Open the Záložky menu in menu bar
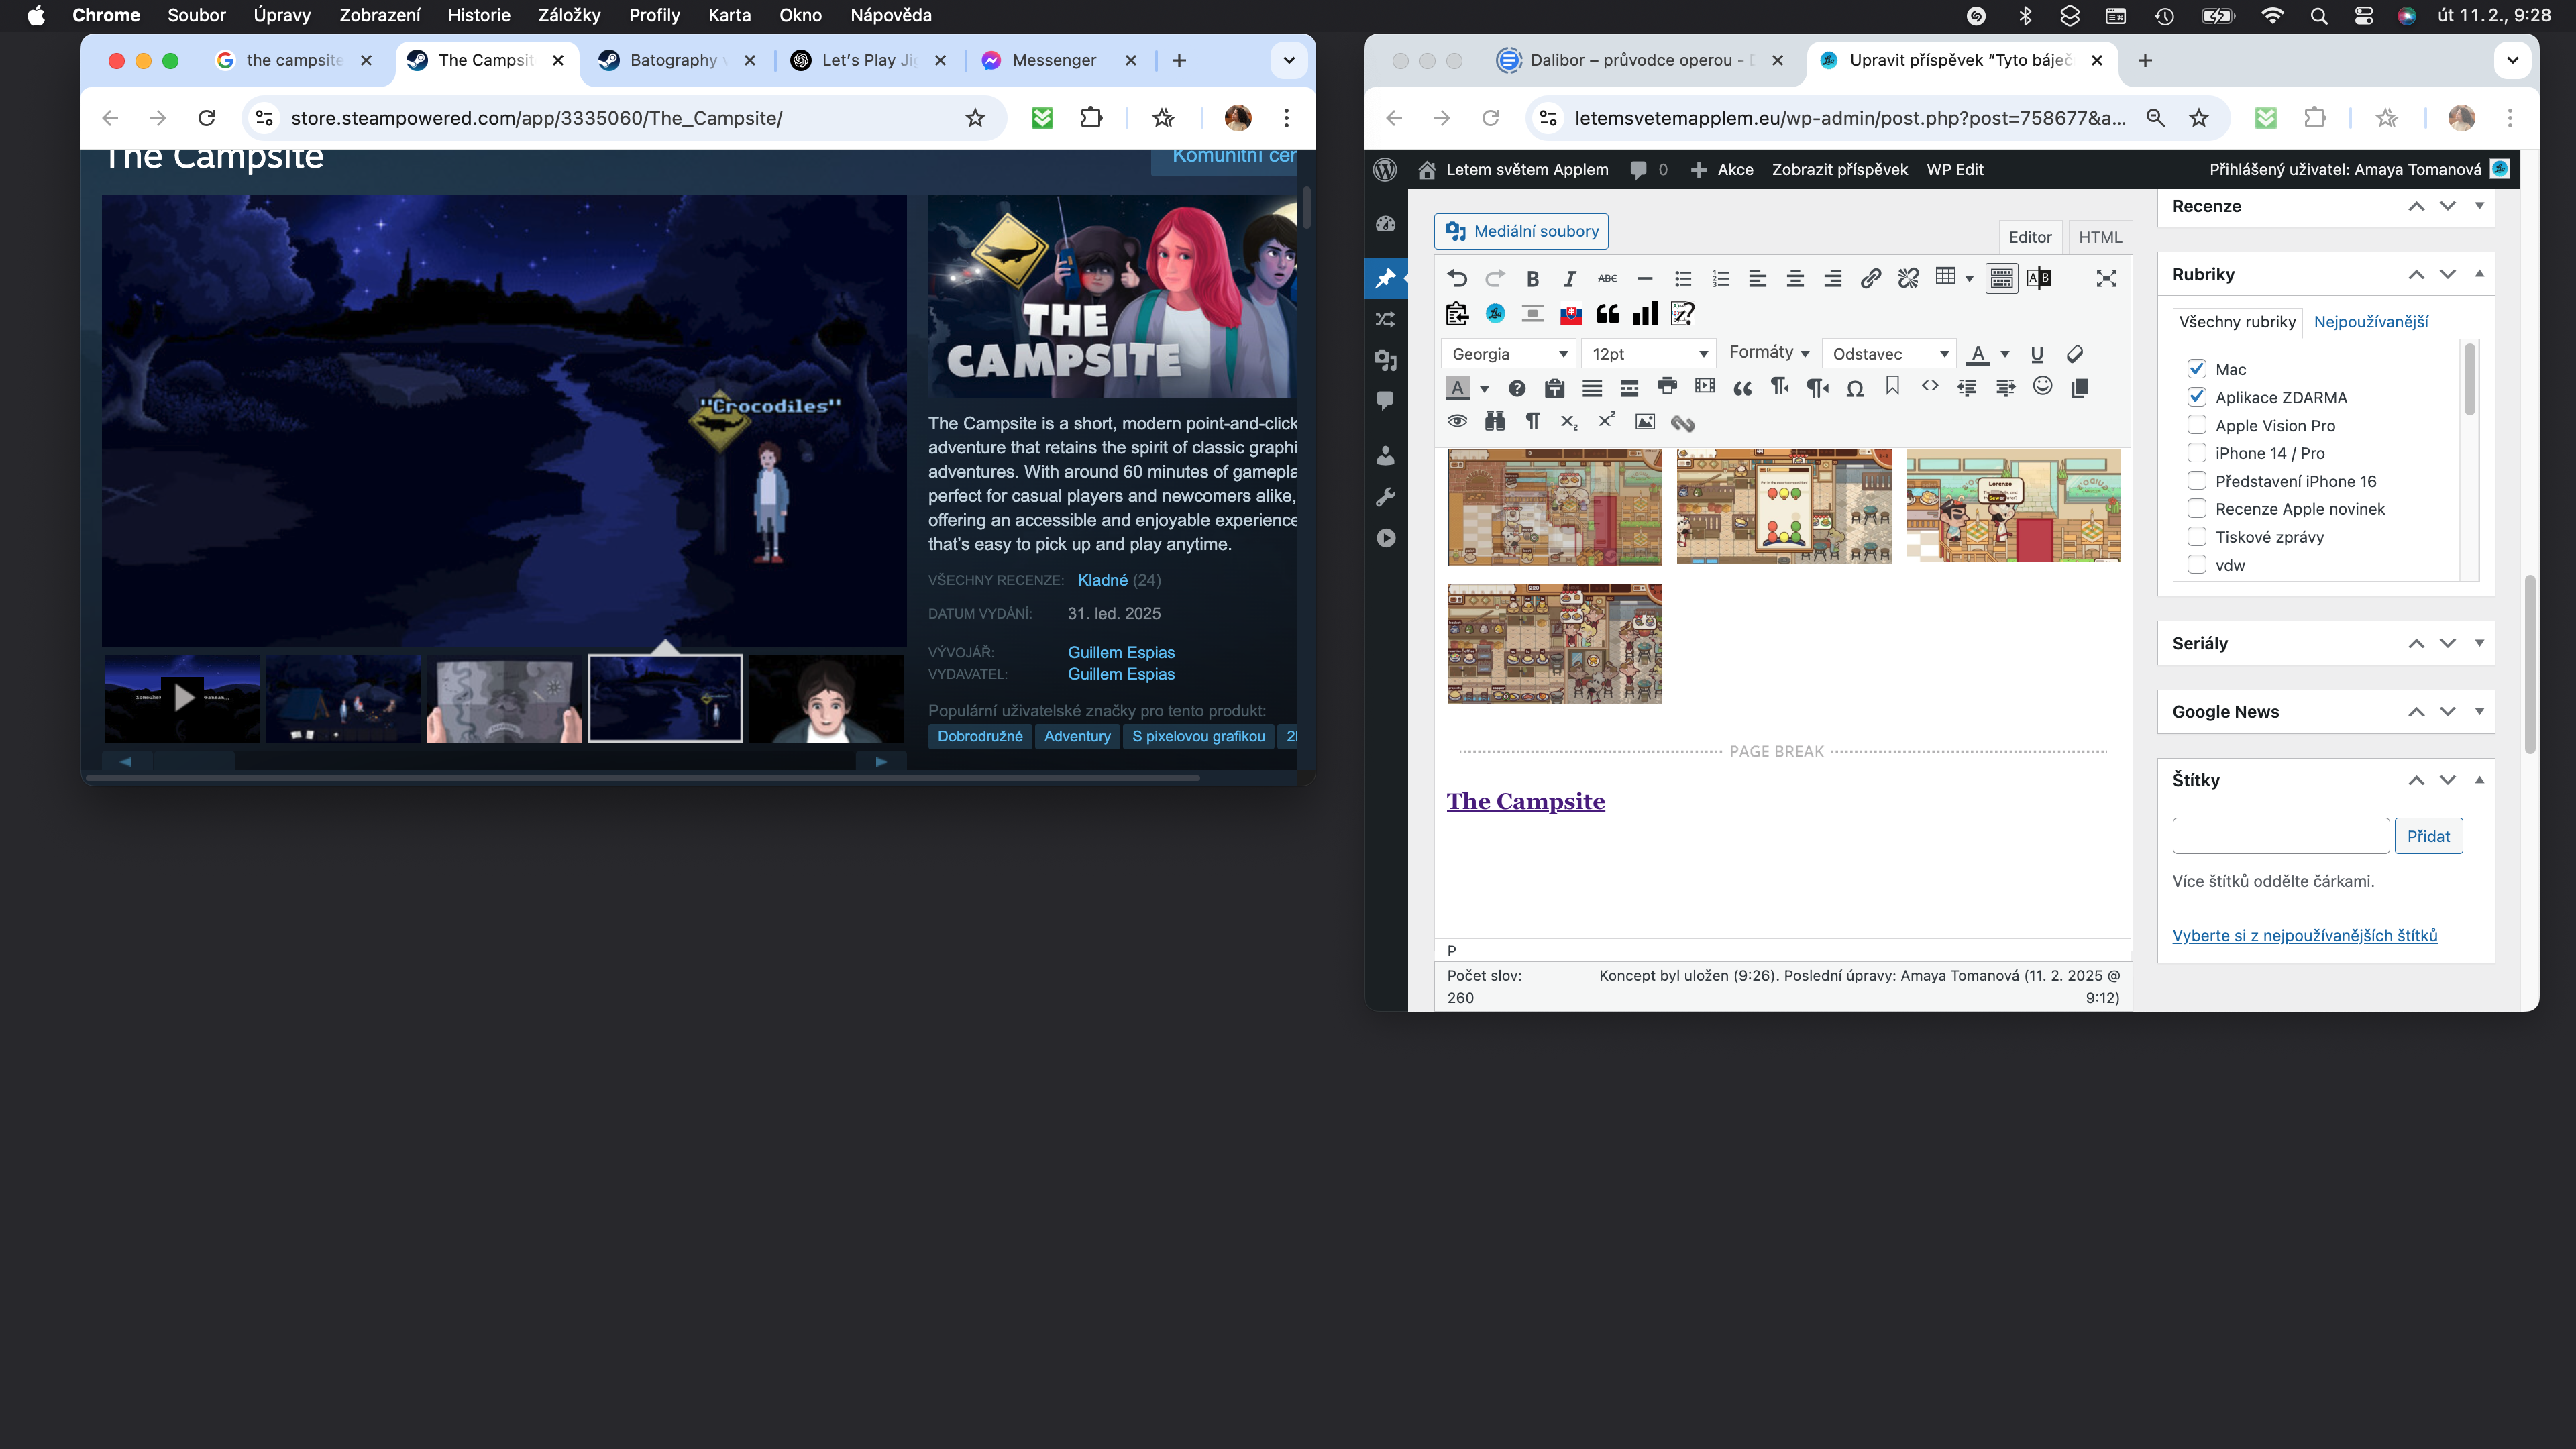The image size is (2576, 1449). [568, 15]
